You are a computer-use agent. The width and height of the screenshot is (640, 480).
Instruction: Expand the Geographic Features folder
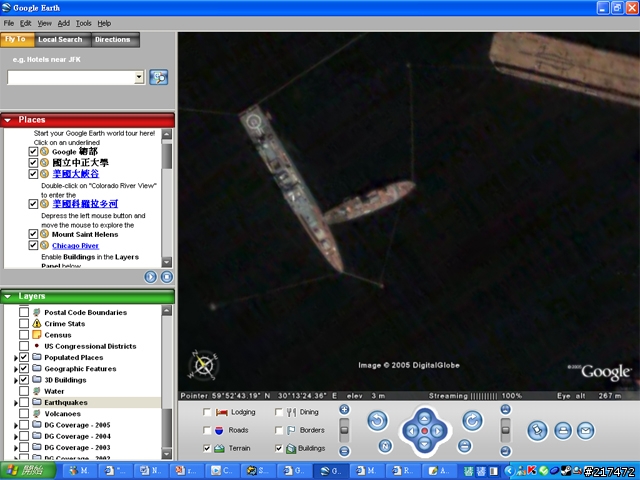pos(16,369)
